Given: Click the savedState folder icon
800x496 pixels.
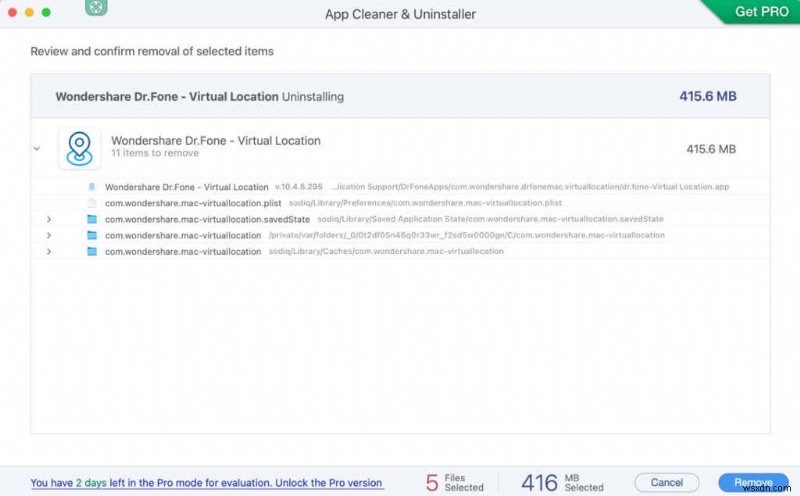Looking at the screenshot, I should coord(92,219).
